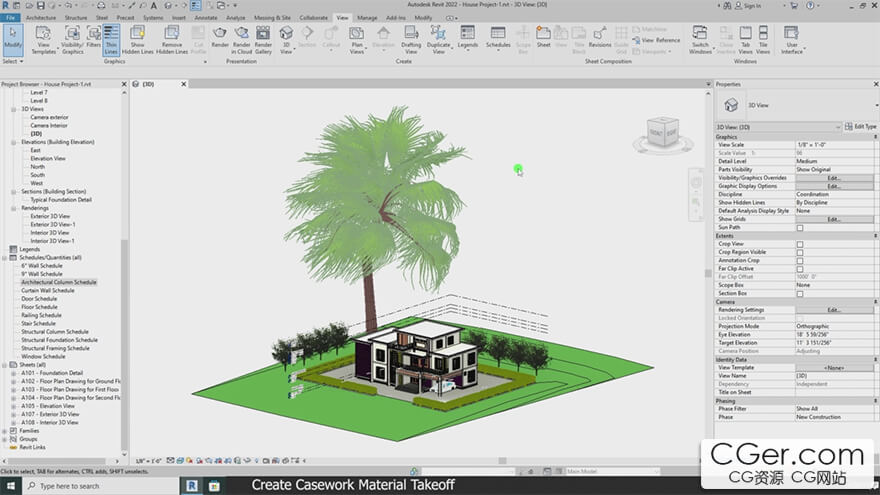This screenshot has height=495, width=880.
Task: Open the Revisions tool
Action: tap(600, 37)
